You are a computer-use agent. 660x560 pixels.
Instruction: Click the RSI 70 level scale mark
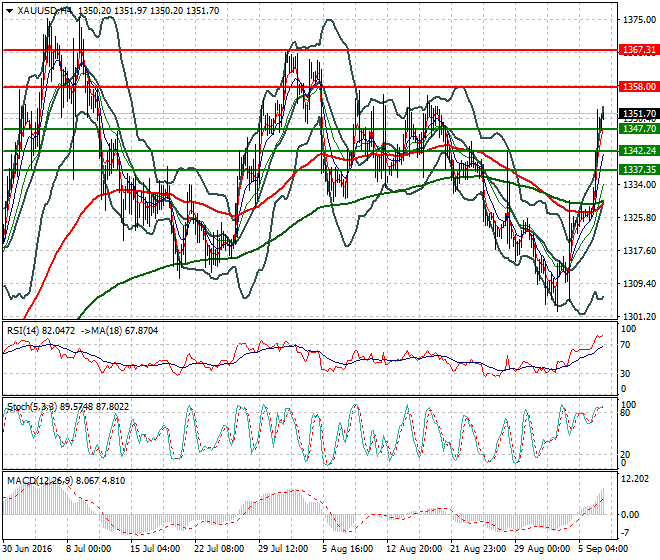(628, 346)
